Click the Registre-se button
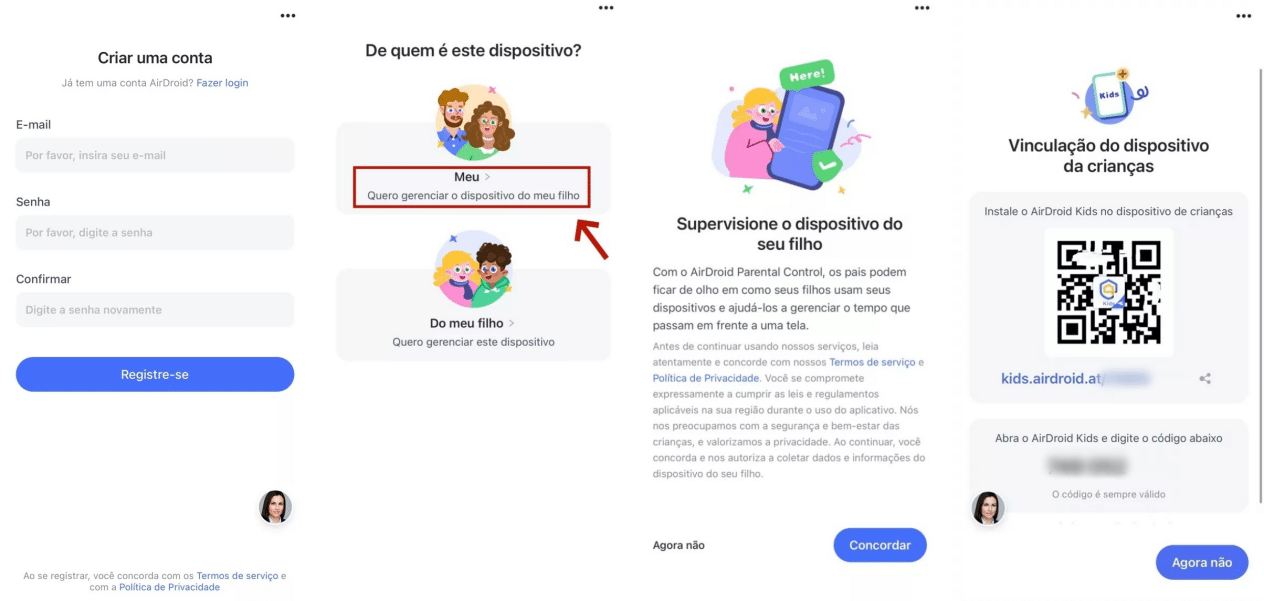This screenshot has width=1264, height=601. [155, 374]
